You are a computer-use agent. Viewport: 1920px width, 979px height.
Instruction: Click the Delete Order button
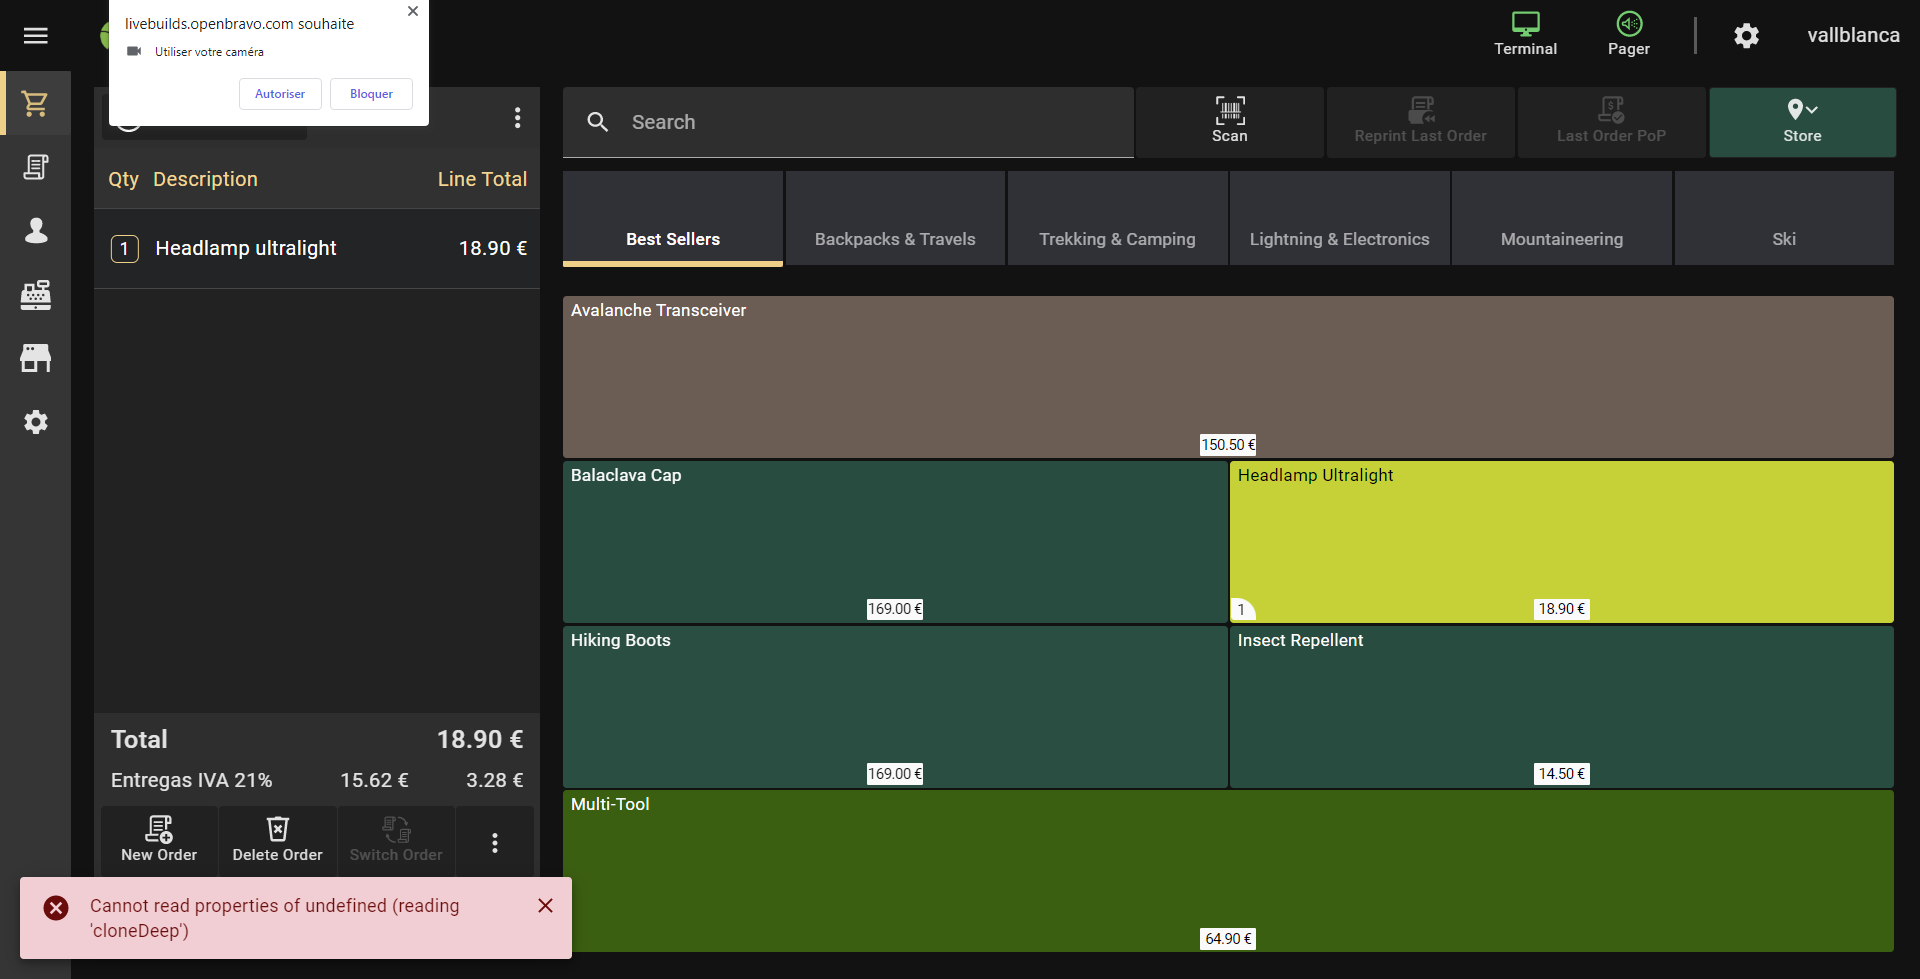(x=277, y=840)
